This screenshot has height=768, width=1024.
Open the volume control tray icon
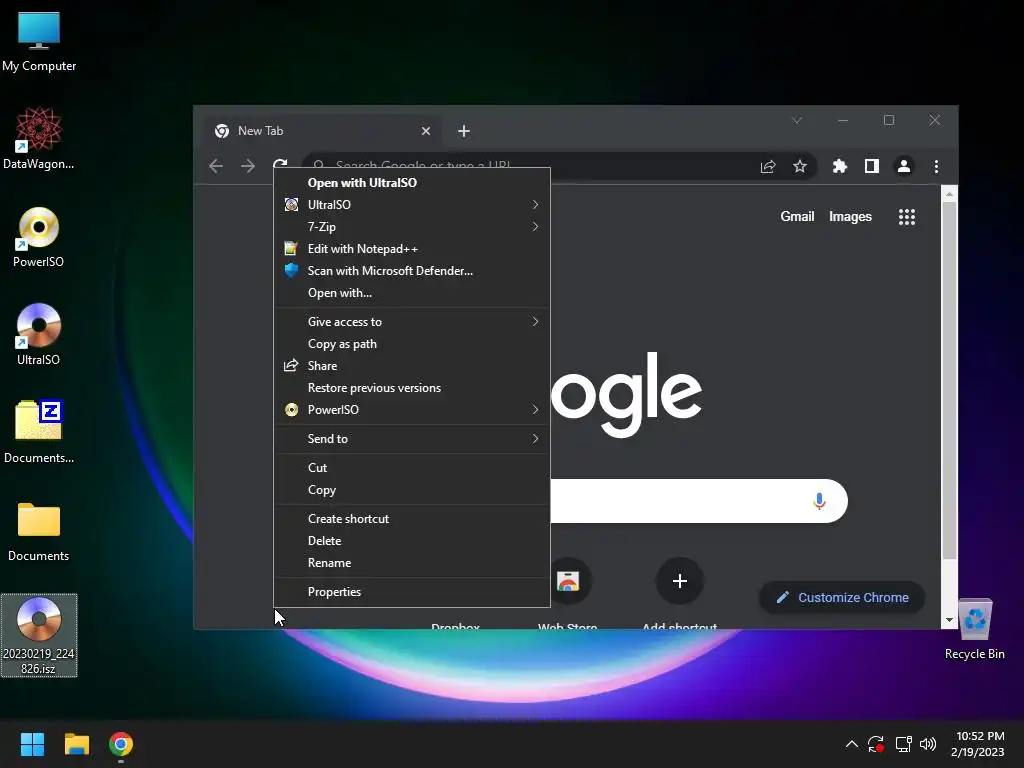(x=928, y=744)
